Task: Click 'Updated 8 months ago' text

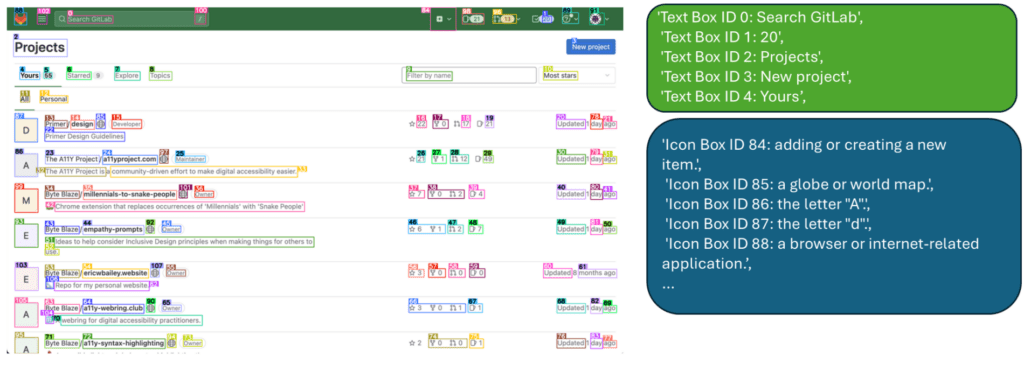Action: pos(580,273)
